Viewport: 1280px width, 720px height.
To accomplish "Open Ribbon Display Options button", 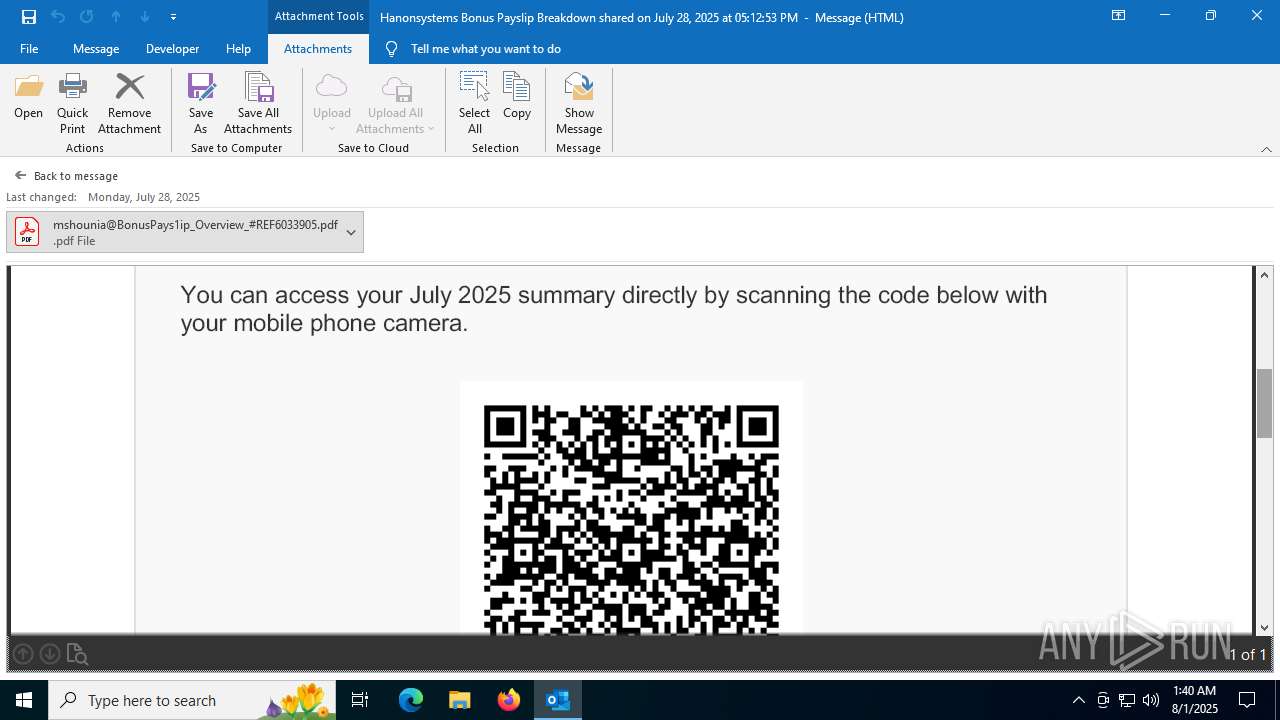I will 1118,16.
